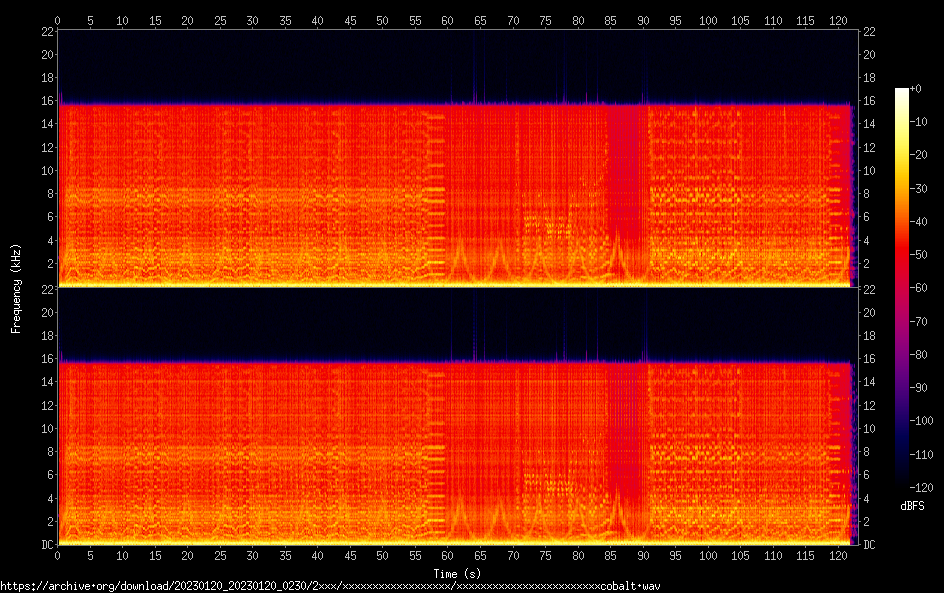Click the 16 kHz tick on the upper channel's left axis
944x593 pixels.
tap(44, 101)
